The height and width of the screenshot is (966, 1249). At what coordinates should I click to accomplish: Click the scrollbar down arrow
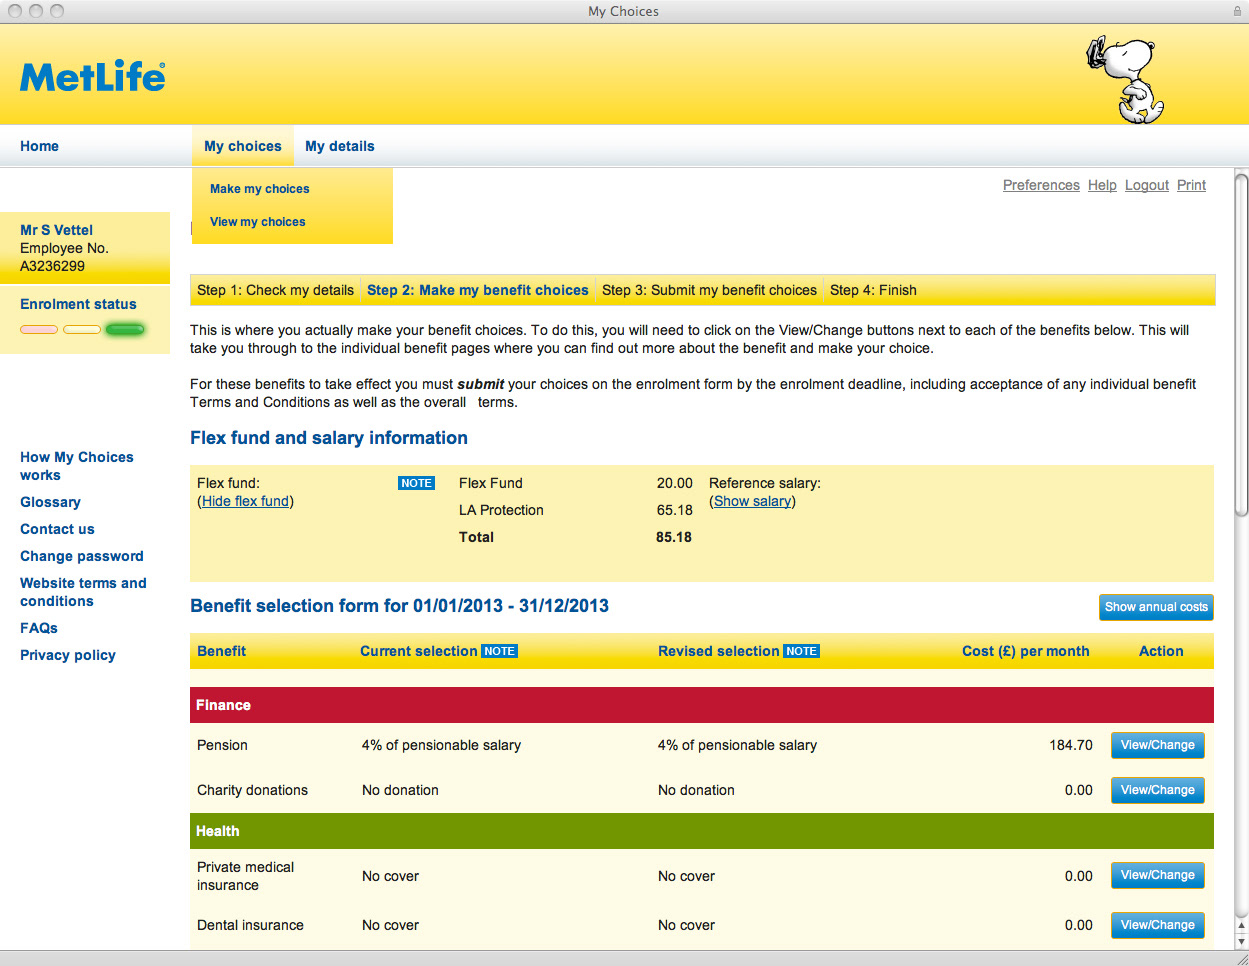coord(1241,941)
